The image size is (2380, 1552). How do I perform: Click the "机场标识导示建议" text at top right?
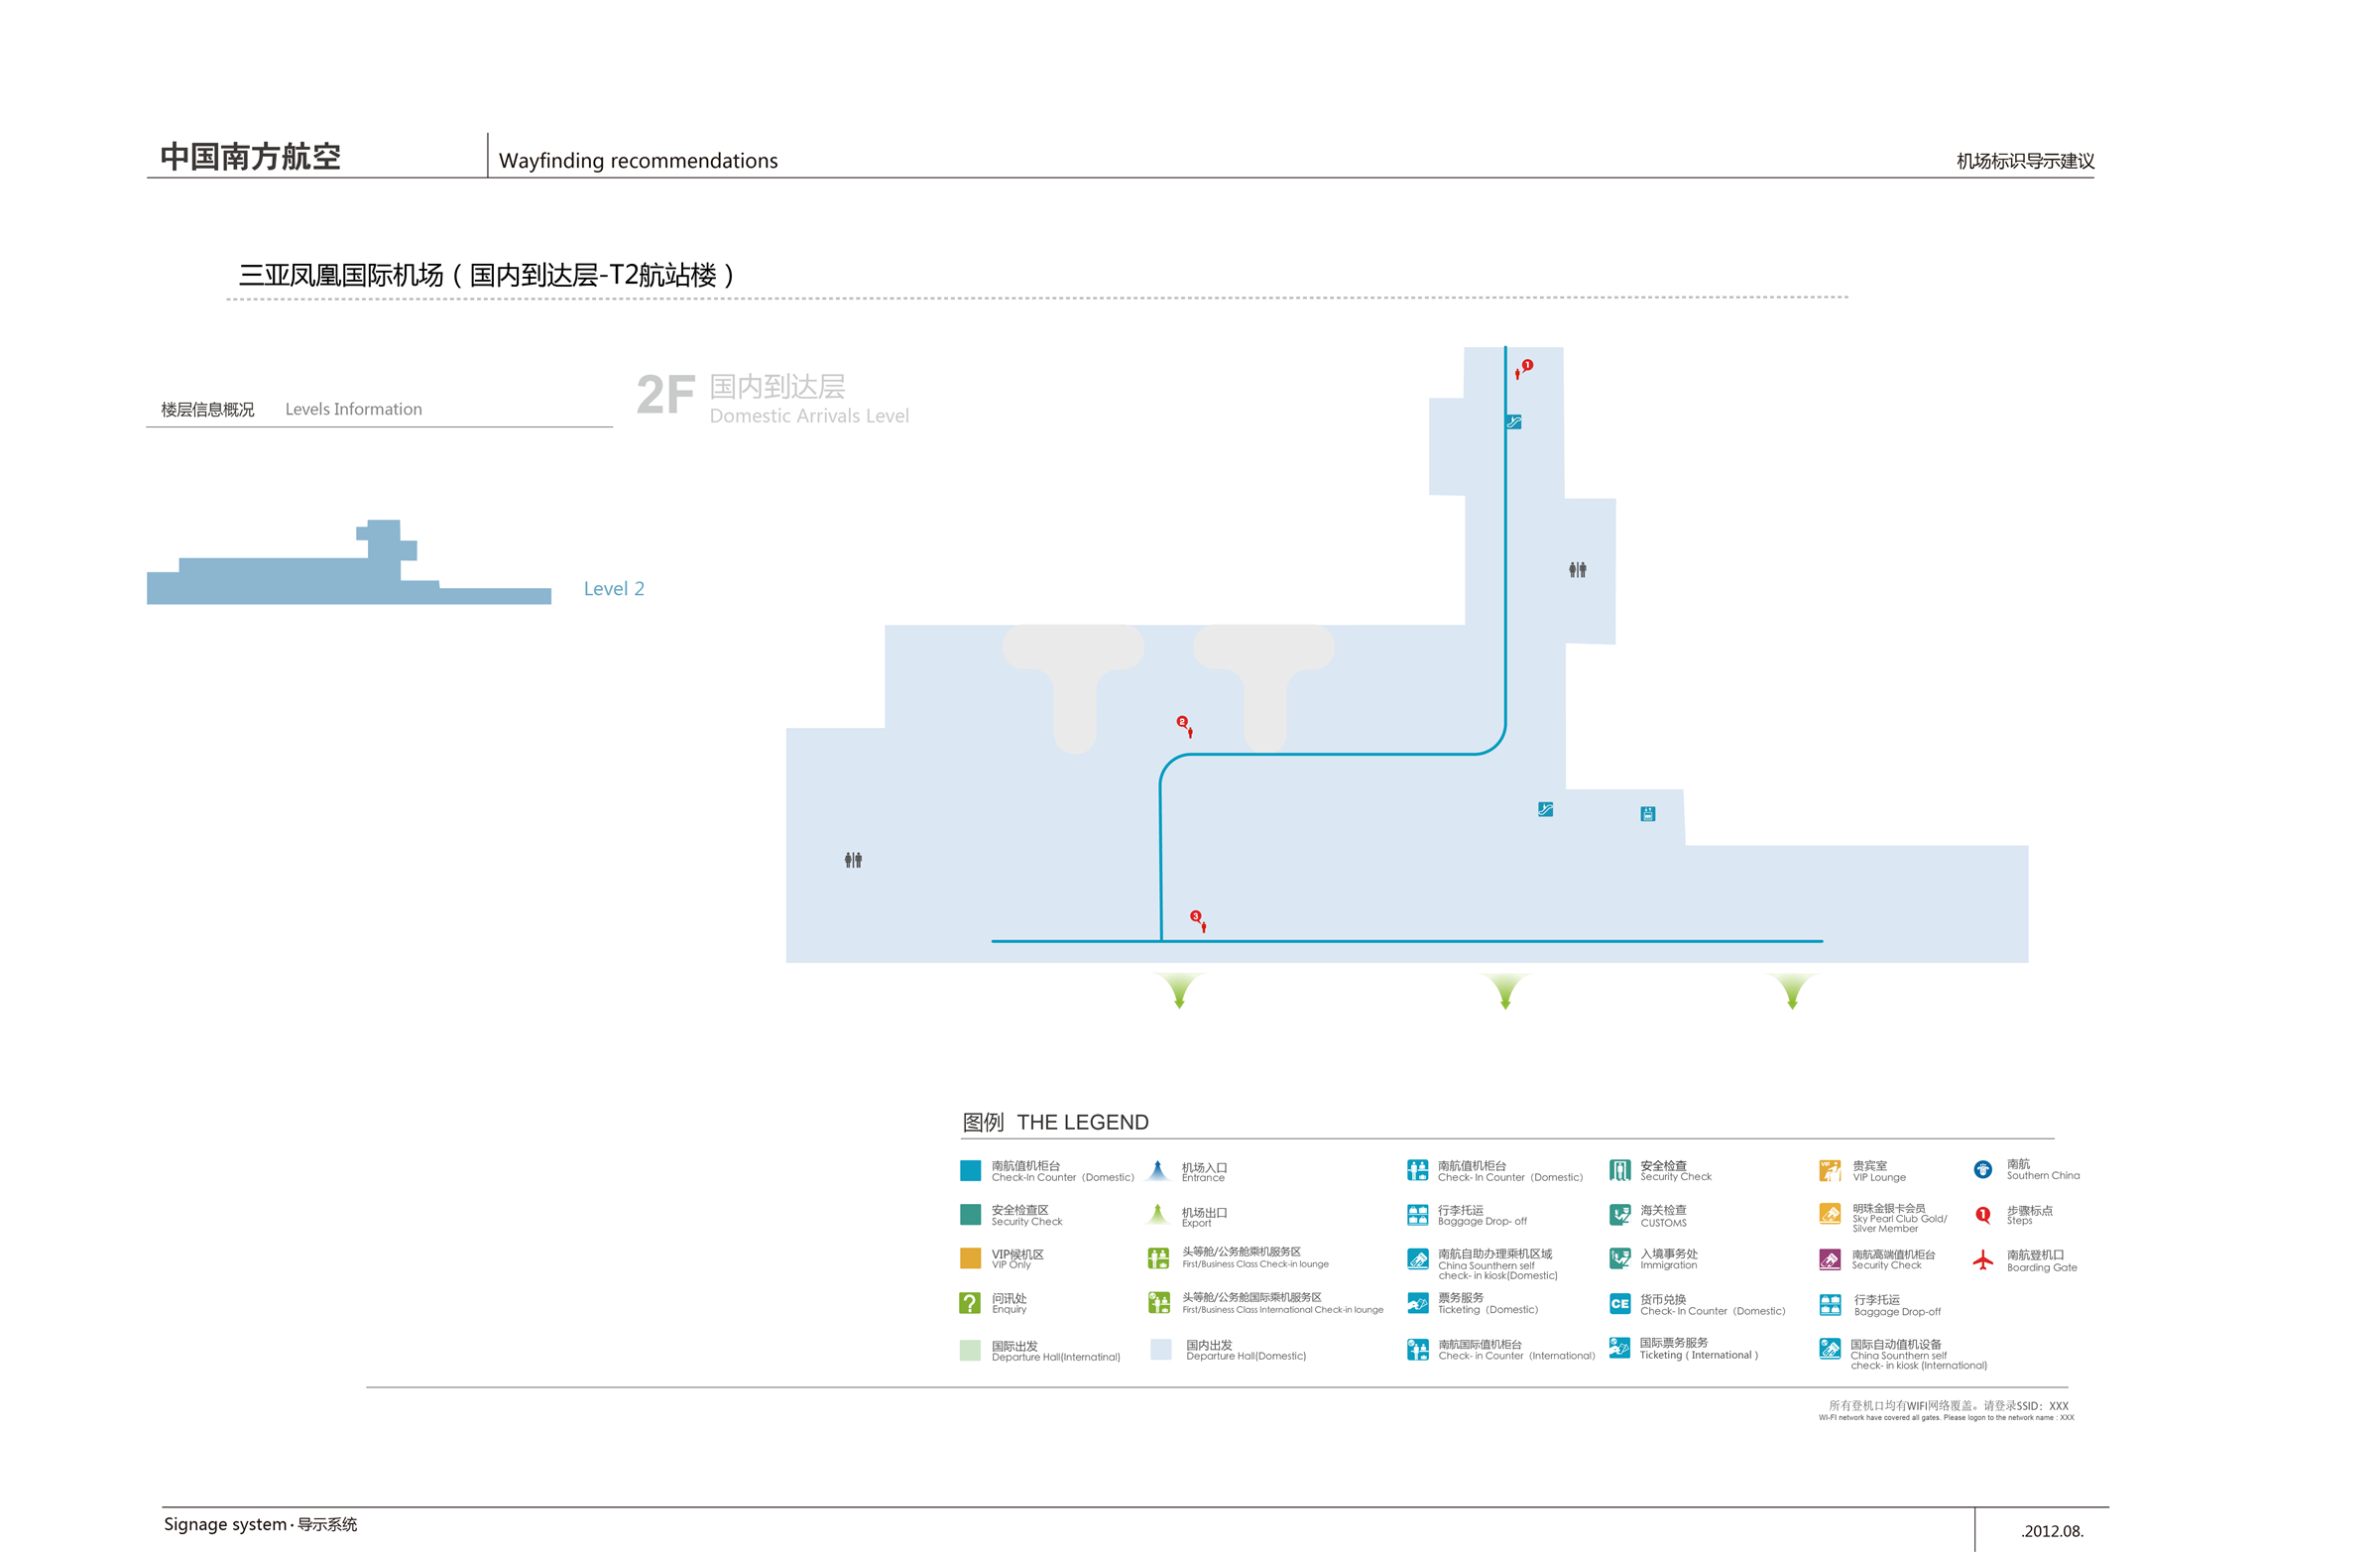(2025, 161)
